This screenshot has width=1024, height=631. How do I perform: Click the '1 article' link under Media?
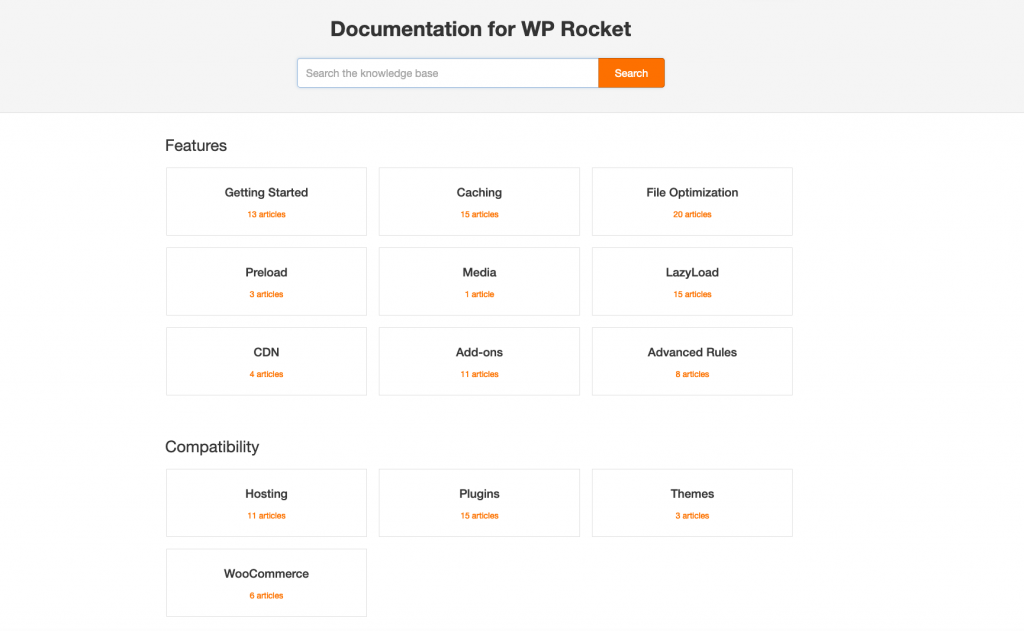[479, 294]
